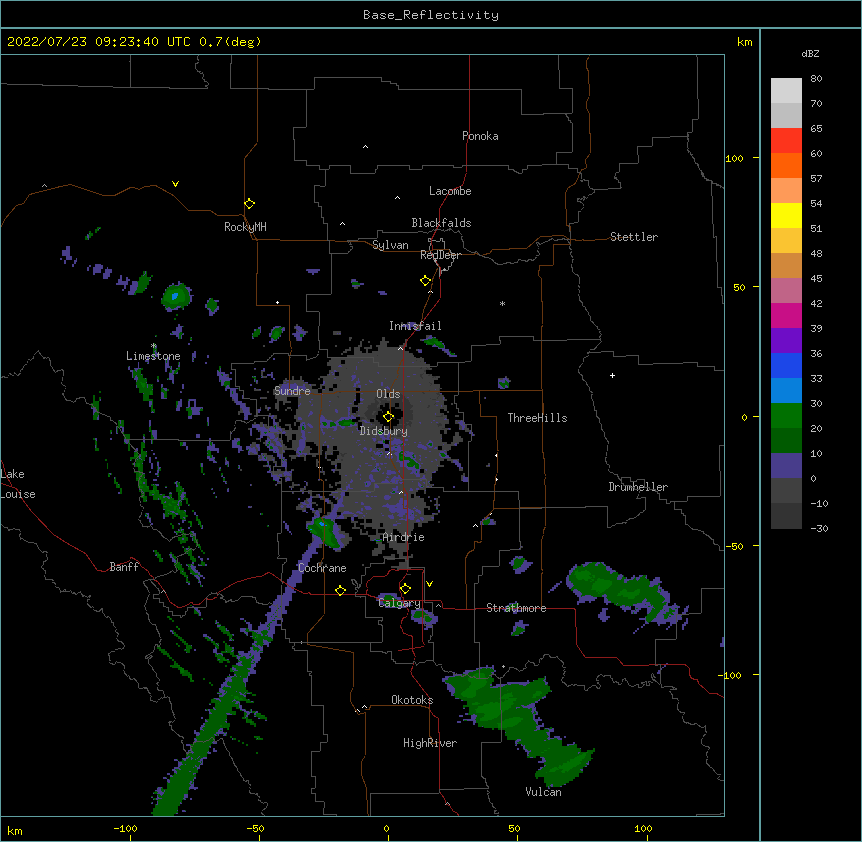This screenshot has height=842, width=862.
Task: Click the Blackfalds city label
Action: pyautogui.click(x=441, y=223)
